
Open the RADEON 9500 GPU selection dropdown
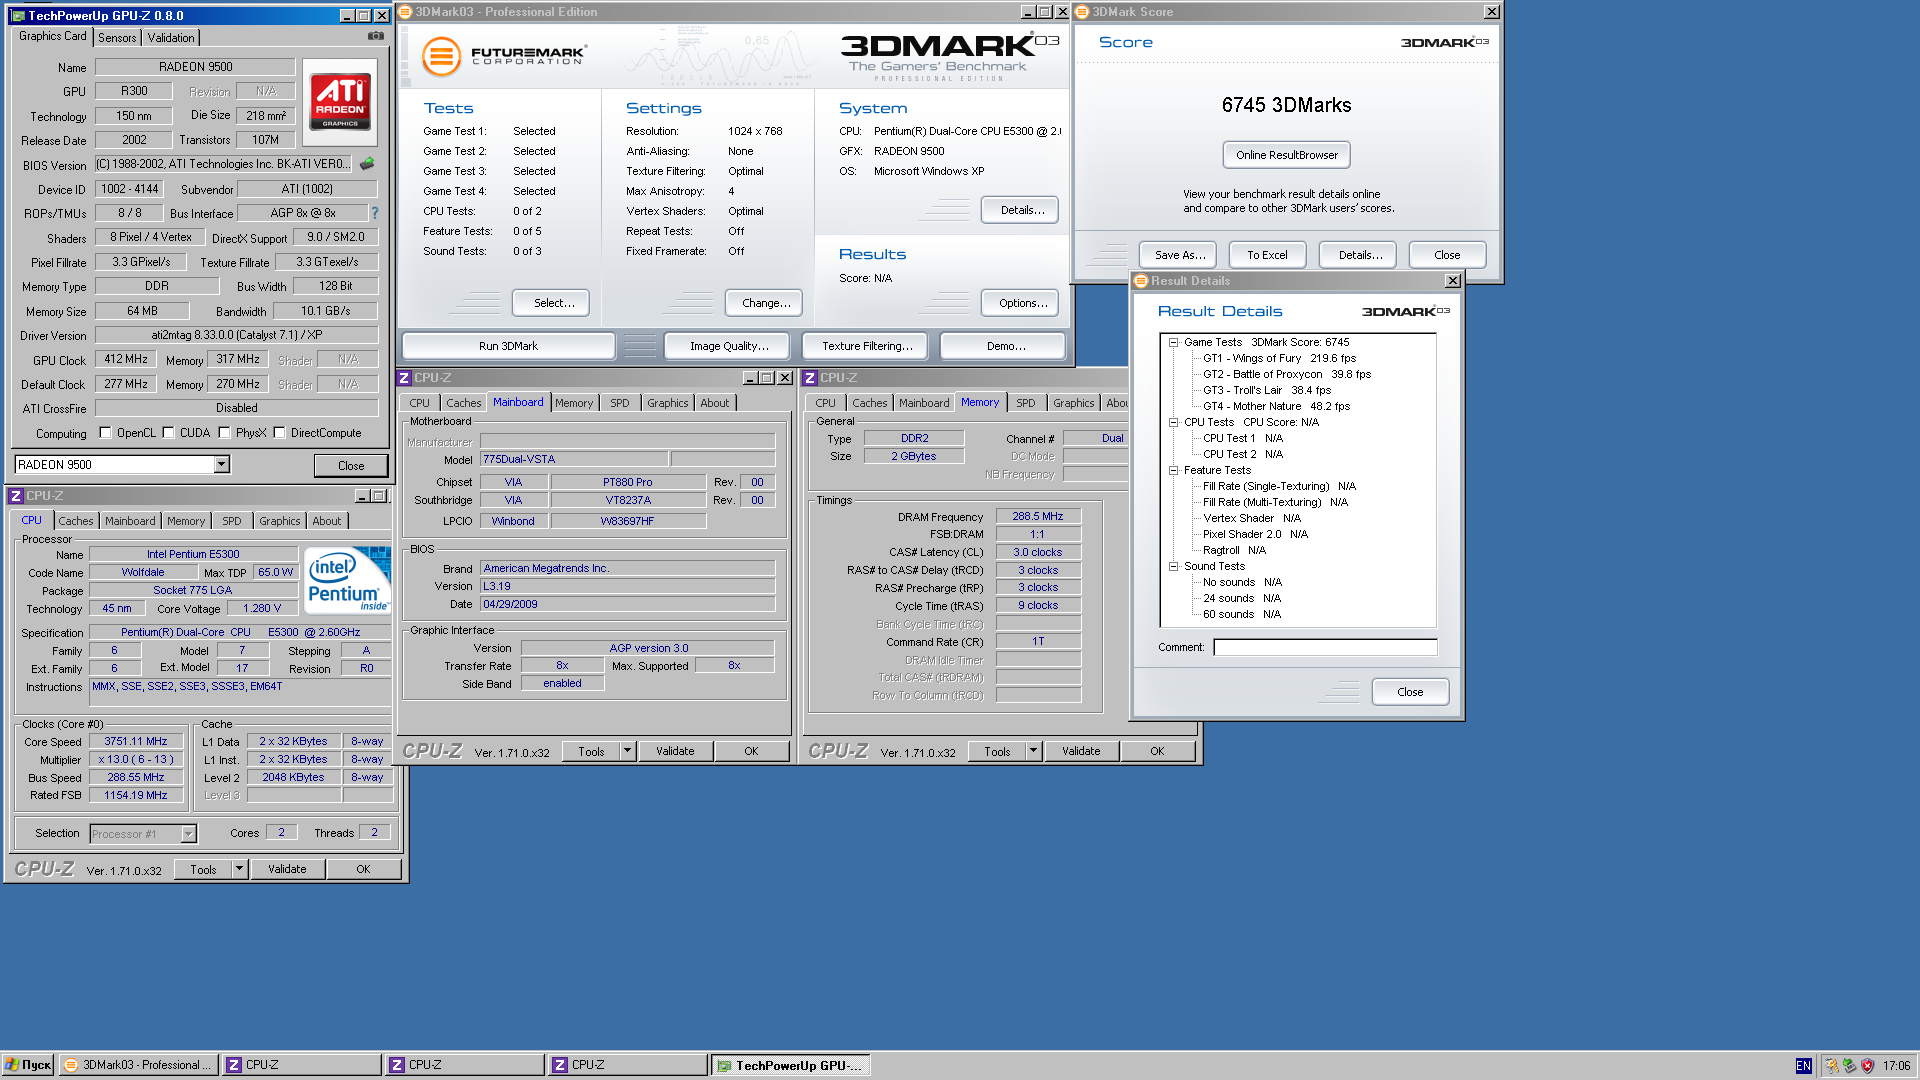(x=221, y=465)
